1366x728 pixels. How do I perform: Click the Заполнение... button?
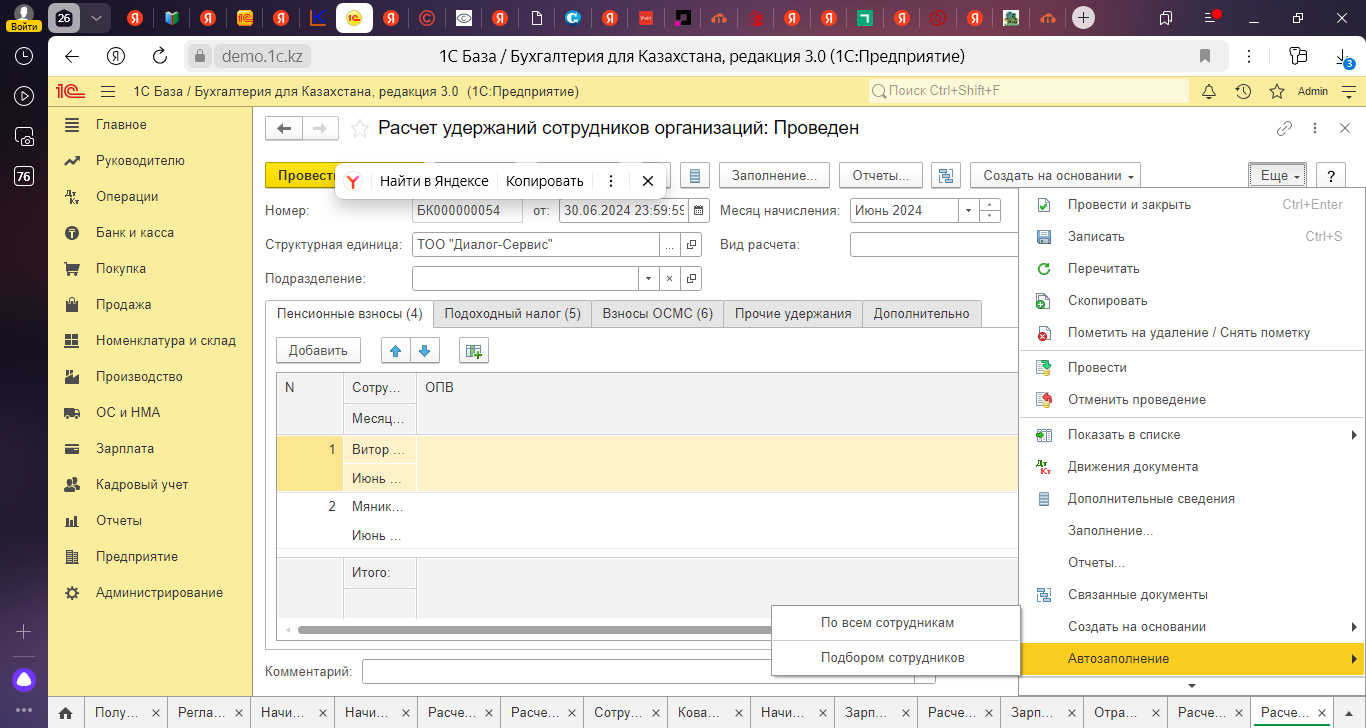[774, 175]
